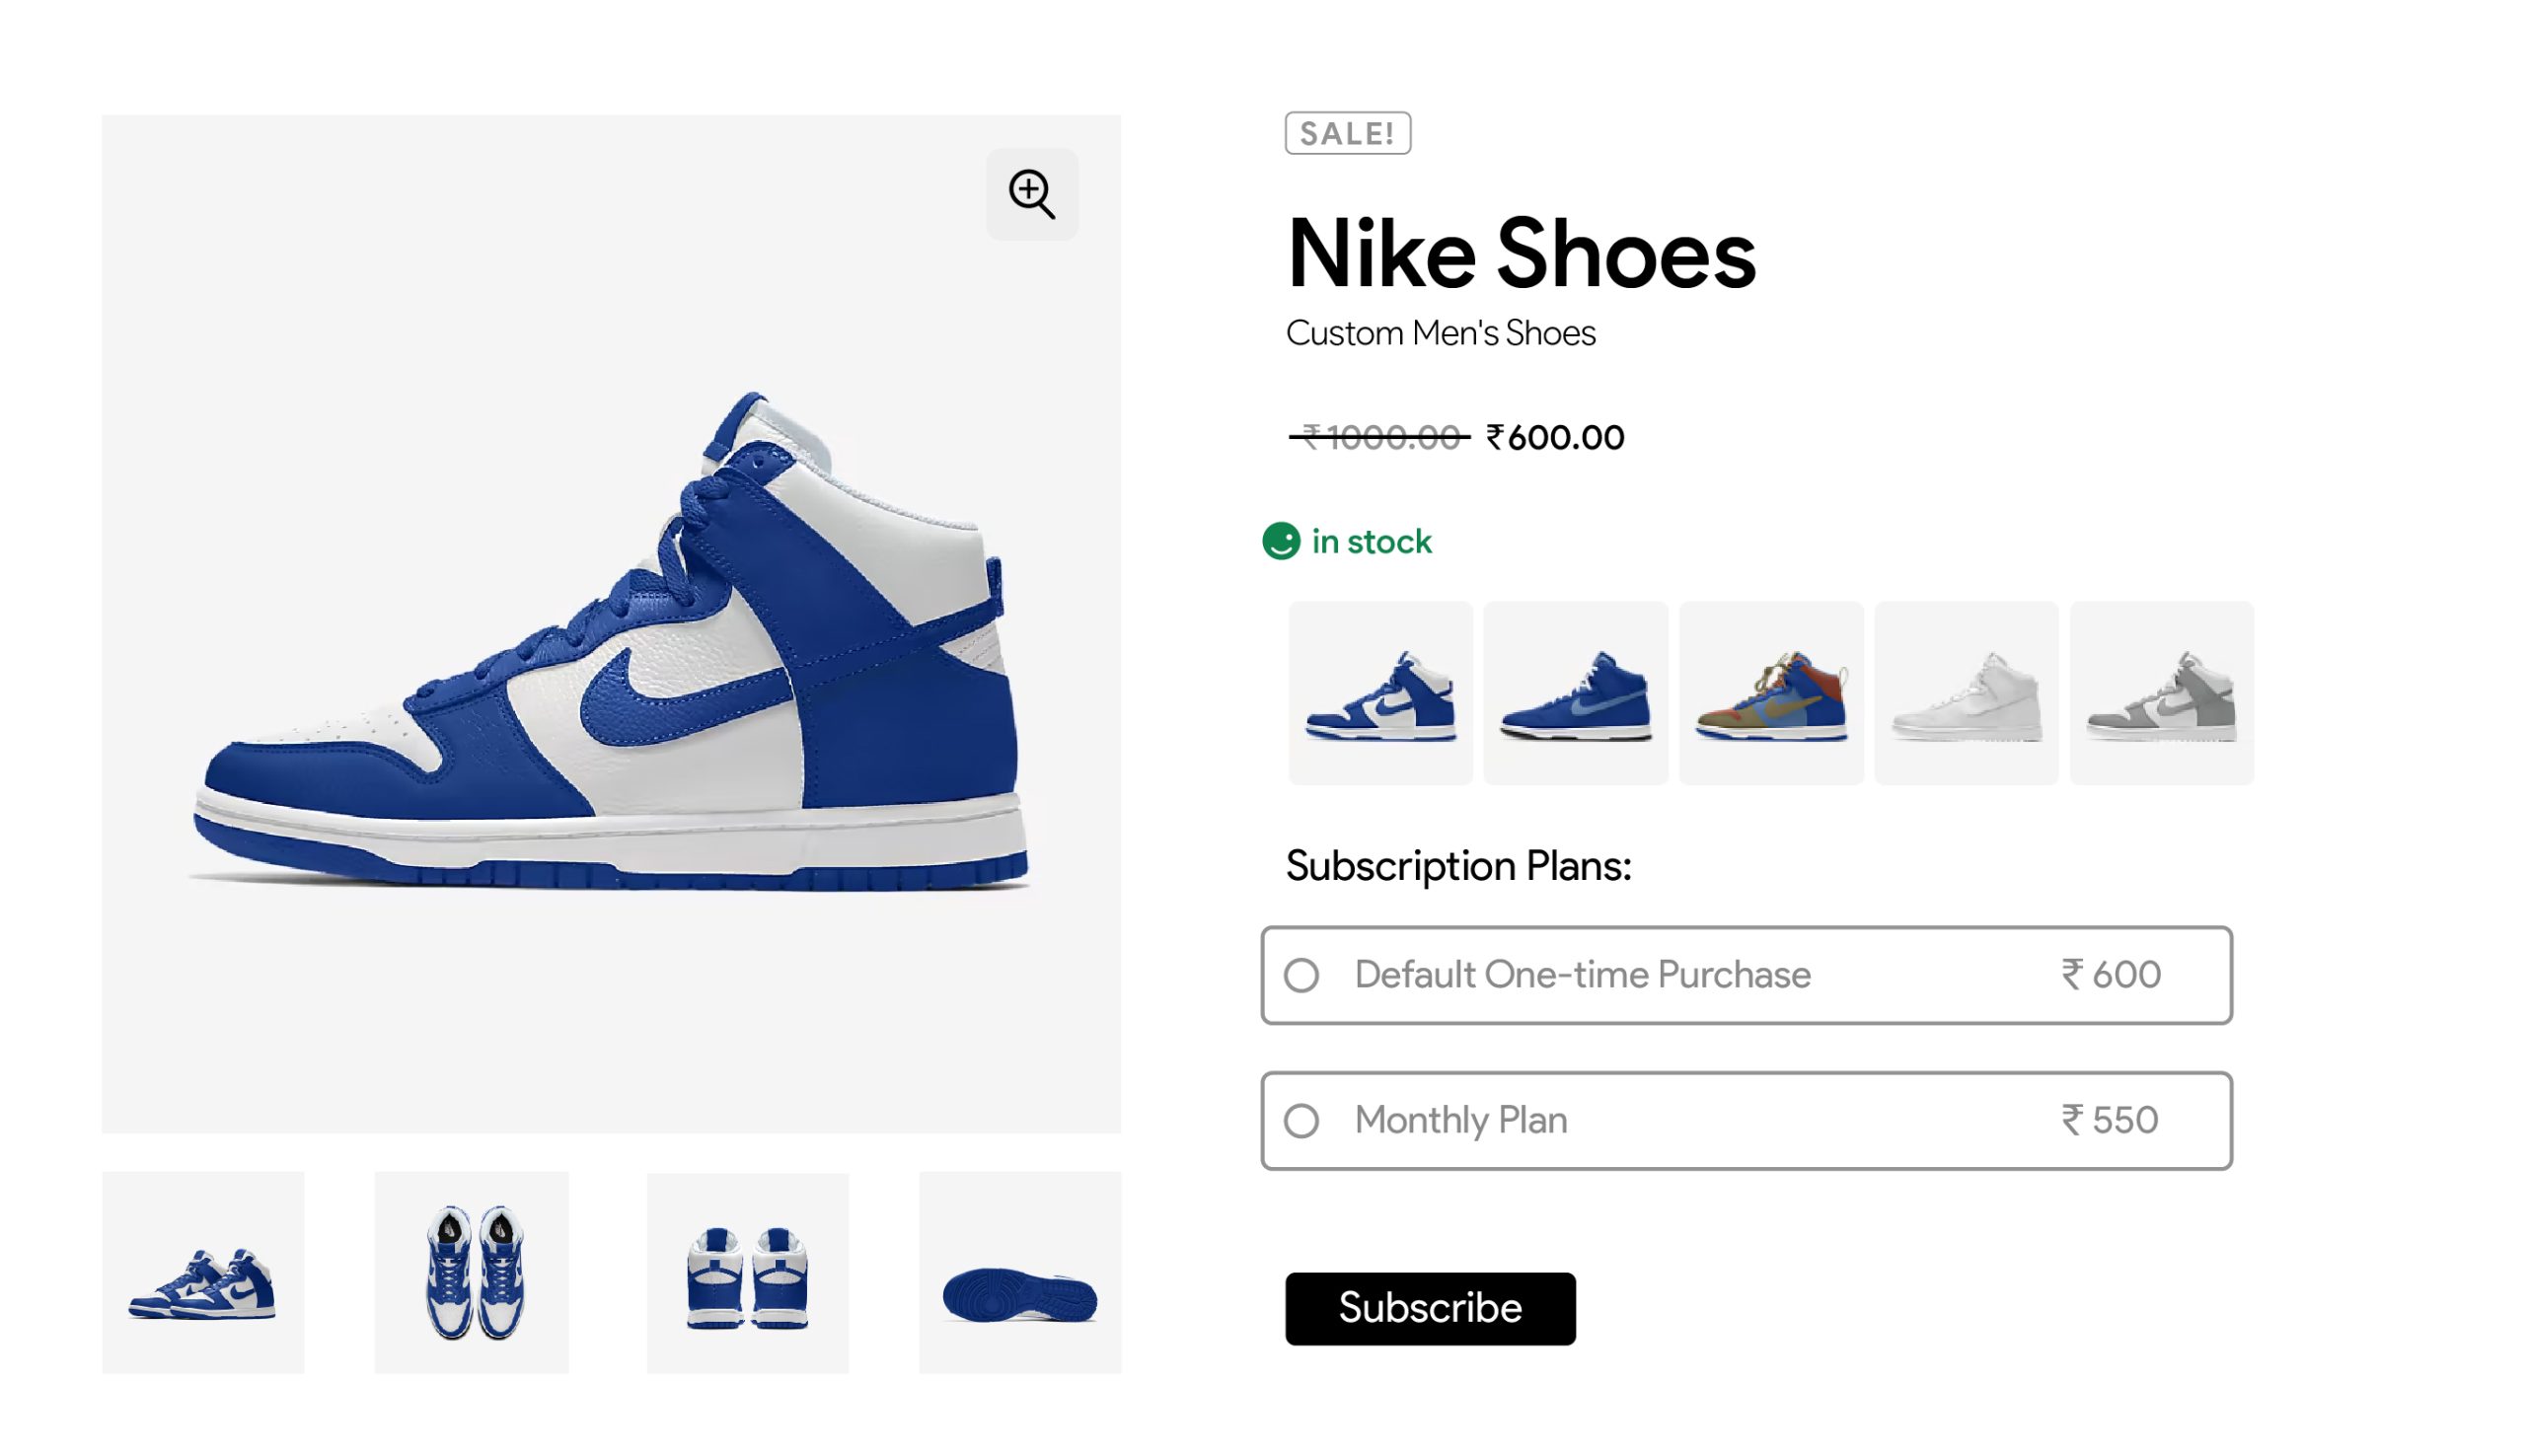Click the ₹ 550 Monthly Plan price
Image resolution: width=2526 pixels, height=1456 pixels.
pos(2110,1120)
